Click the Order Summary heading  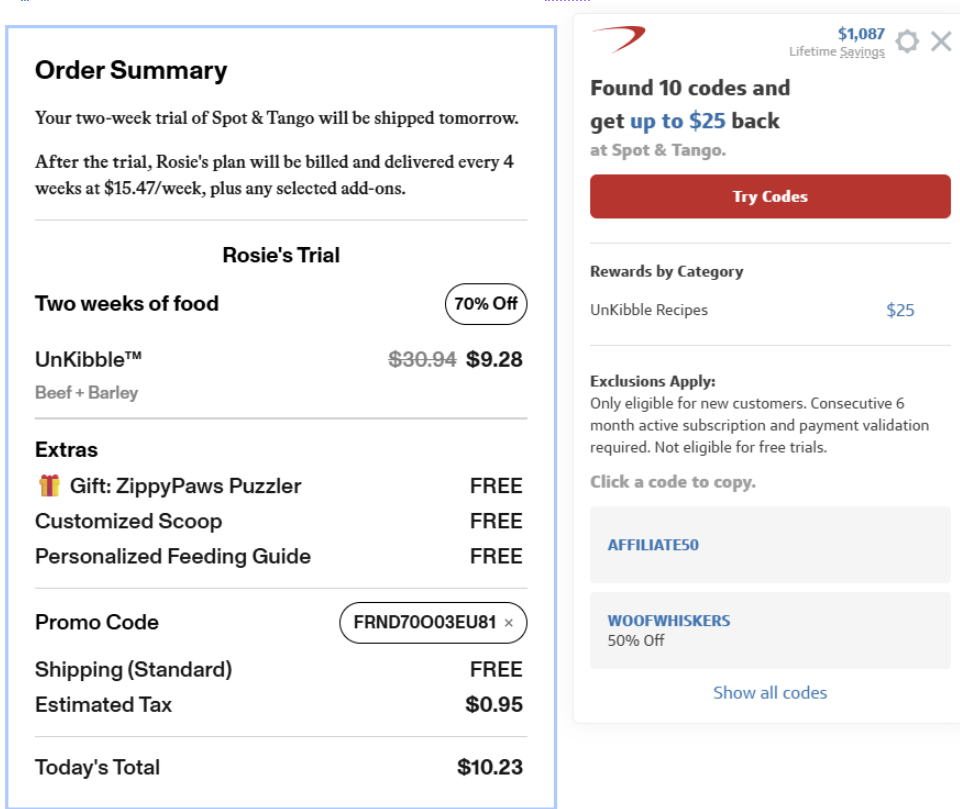(x=131, y=70)
